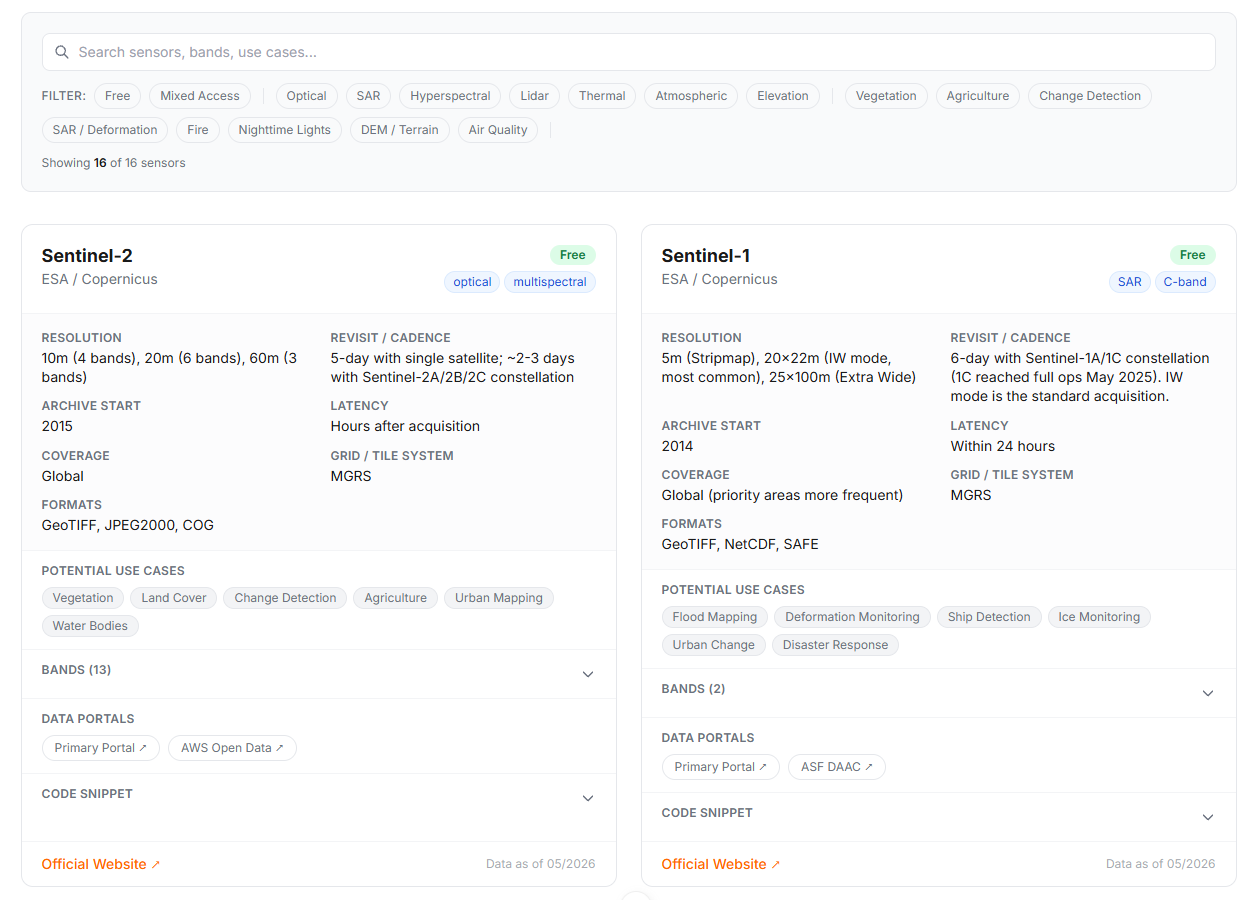Click 'Within 24 hours' latency value

(1003, 446)
